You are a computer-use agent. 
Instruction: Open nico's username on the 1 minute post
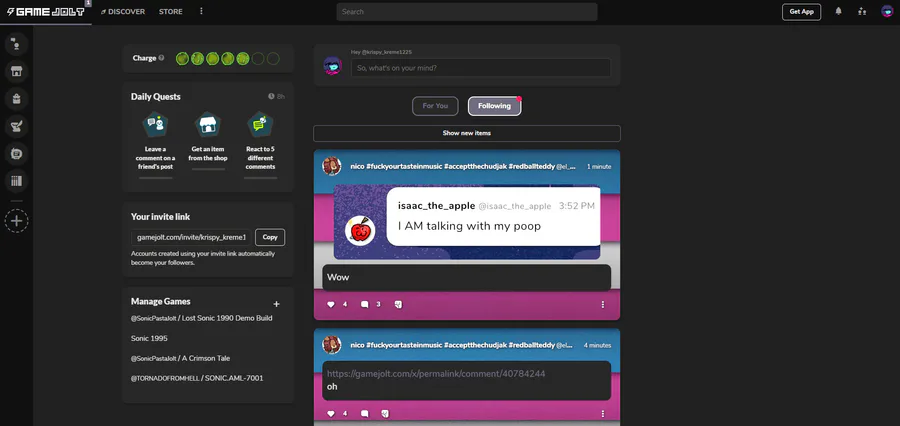452,166
